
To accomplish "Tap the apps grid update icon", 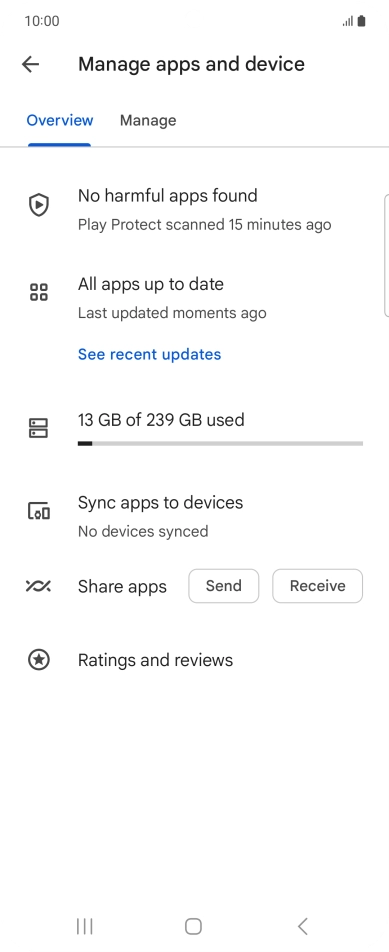I will (39, 292).
